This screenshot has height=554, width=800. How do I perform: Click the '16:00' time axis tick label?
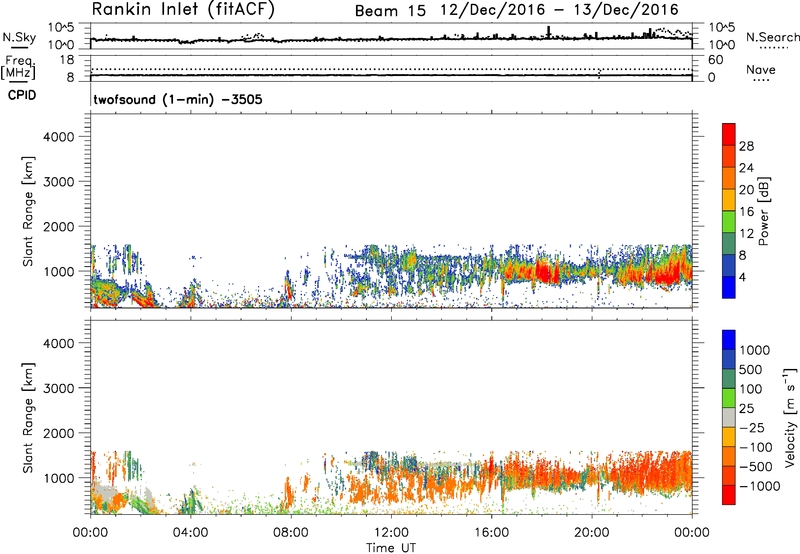[x=491, y=533]
